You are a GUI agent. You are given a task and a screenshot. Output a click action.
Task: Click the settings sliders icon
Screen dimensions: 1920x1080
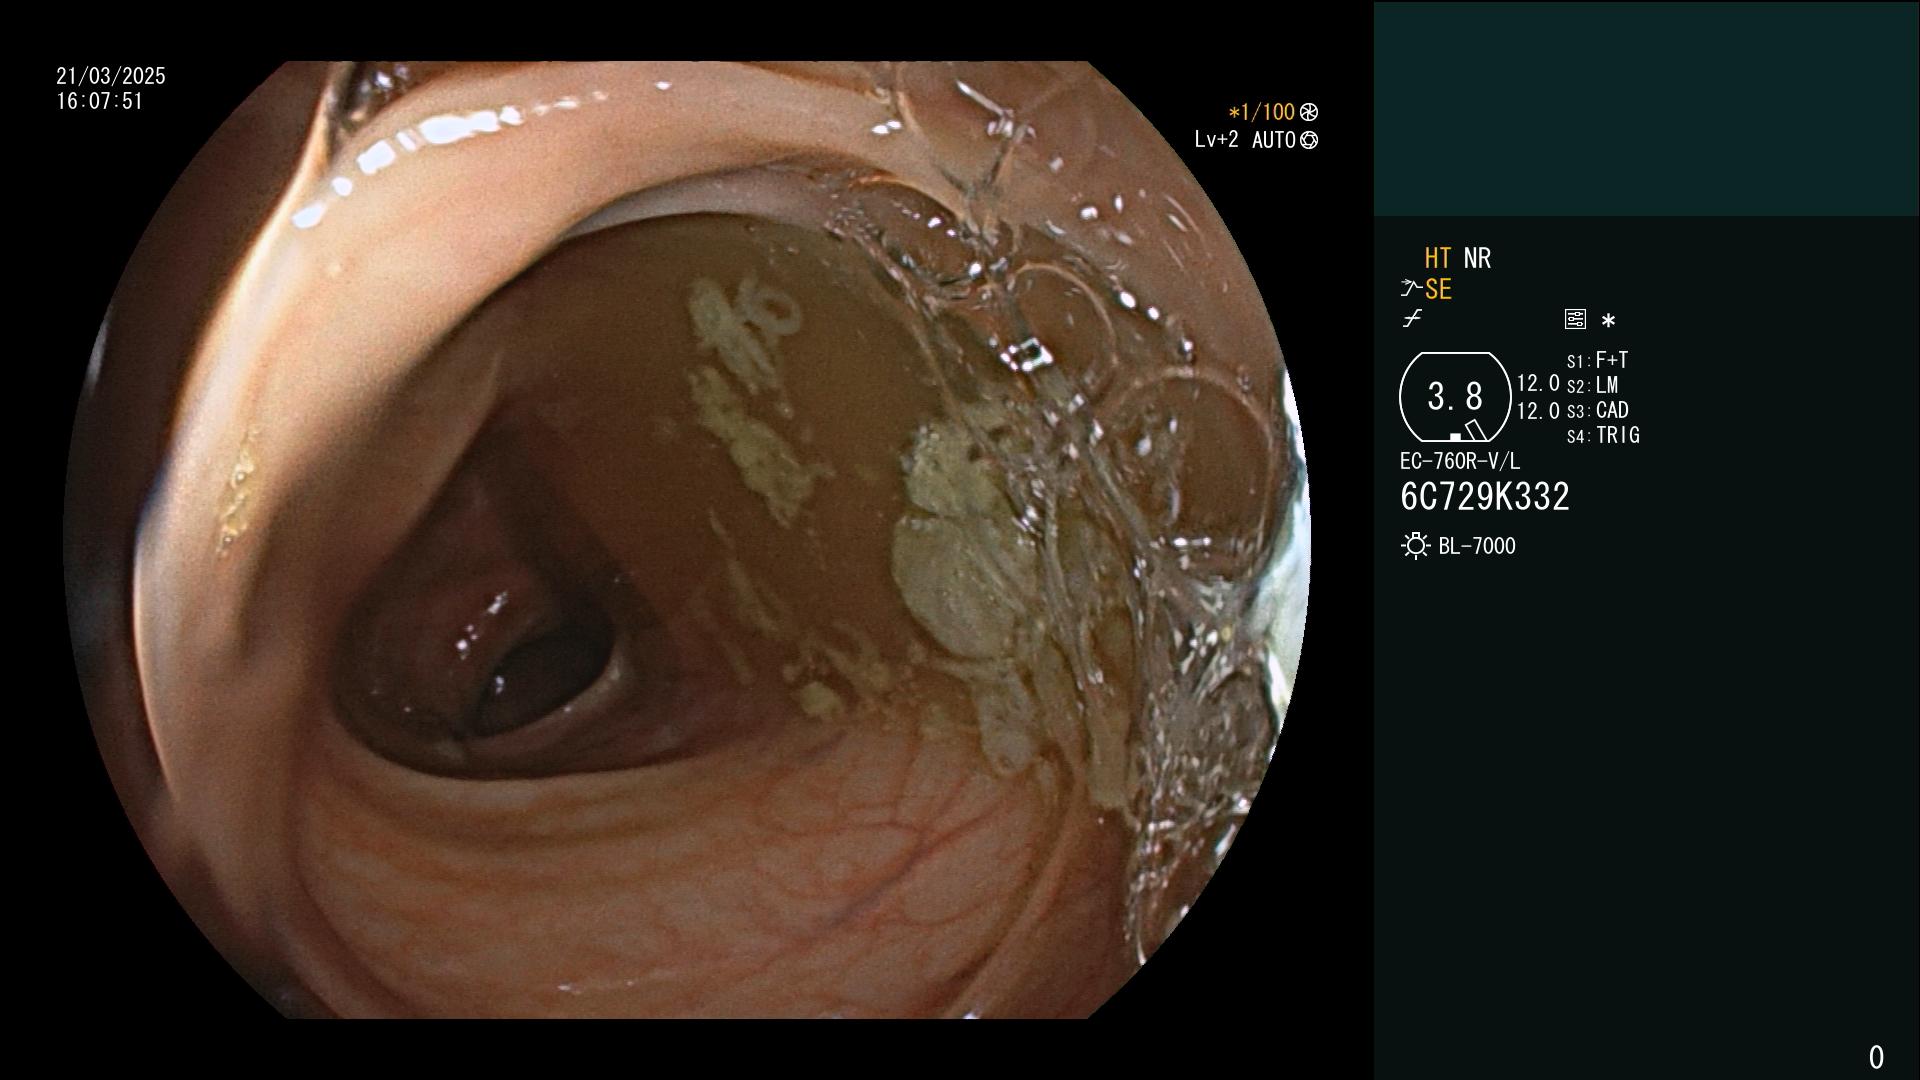[x=1575, y=320]
